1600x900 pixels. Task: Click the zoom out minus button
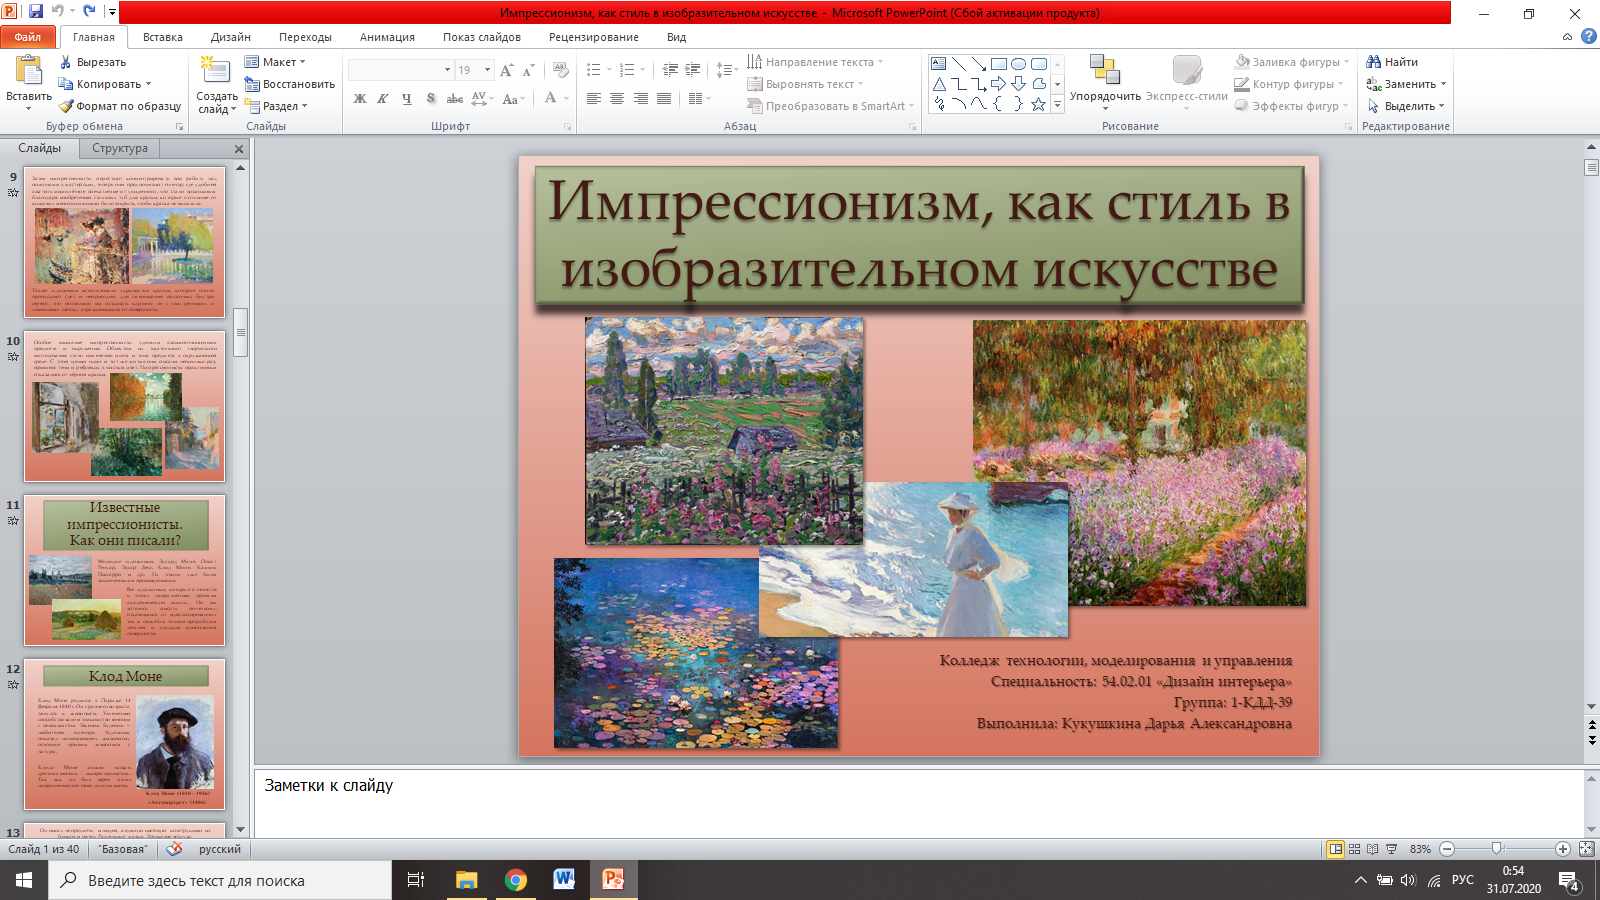[x=1447, y=849]
